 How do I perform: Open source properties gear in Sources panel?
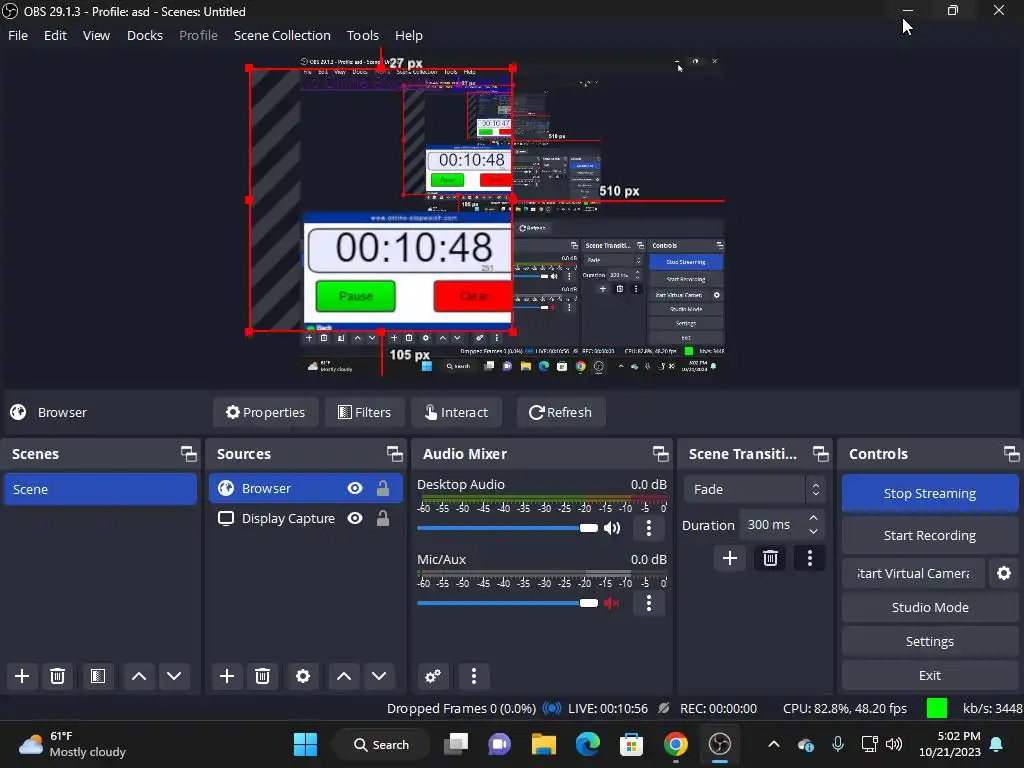pos(303,676)
